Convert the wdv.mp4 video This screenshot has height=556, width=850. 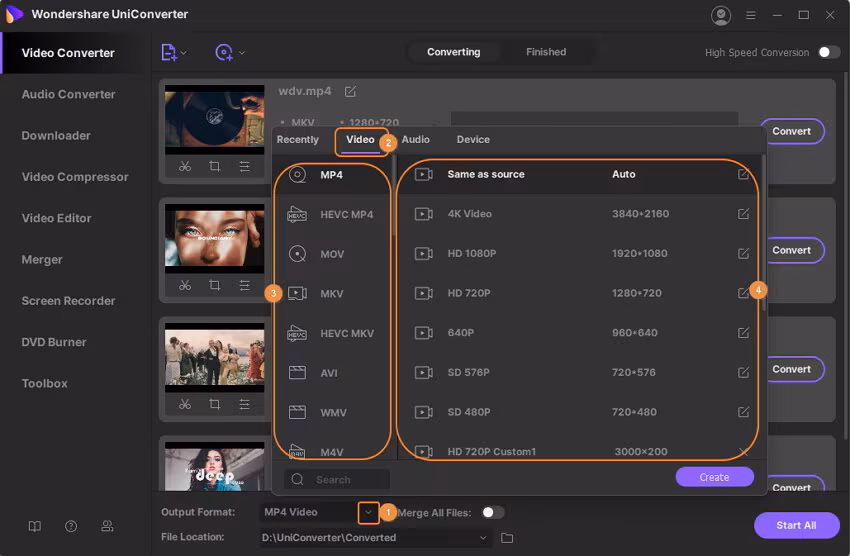click(792, 131)
